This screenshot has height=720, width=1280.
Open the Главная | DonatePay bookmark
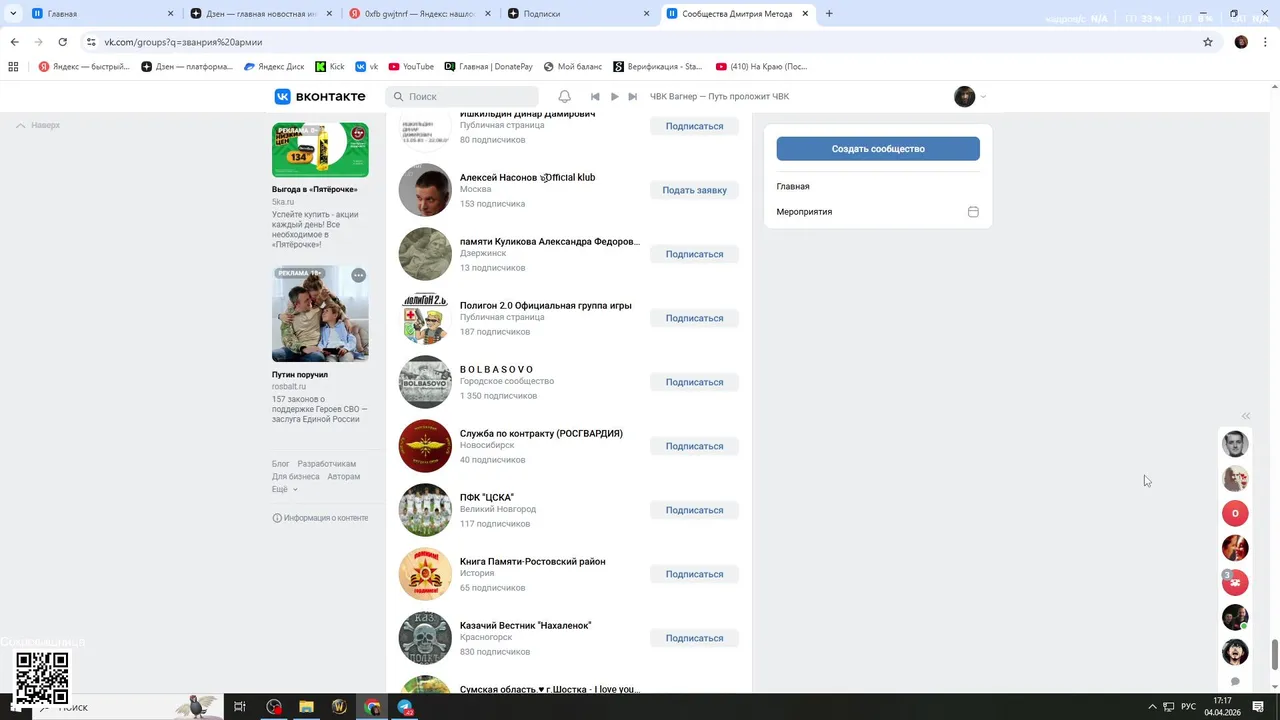(489, 67)
